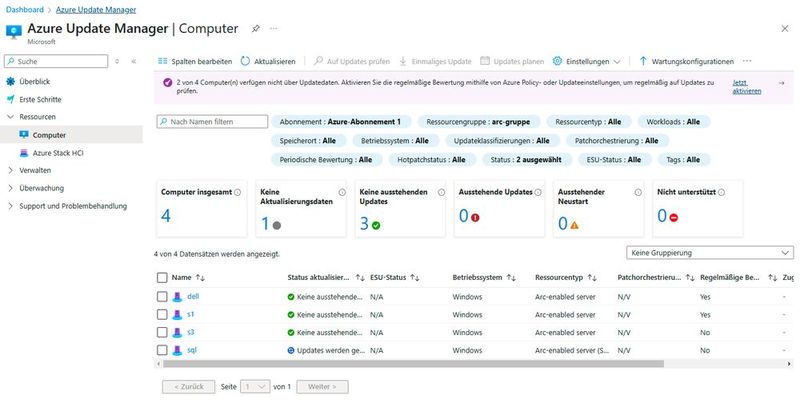
Task: Sort by Patchorchestrierung column arrows
Action: (x=690, y=278)
